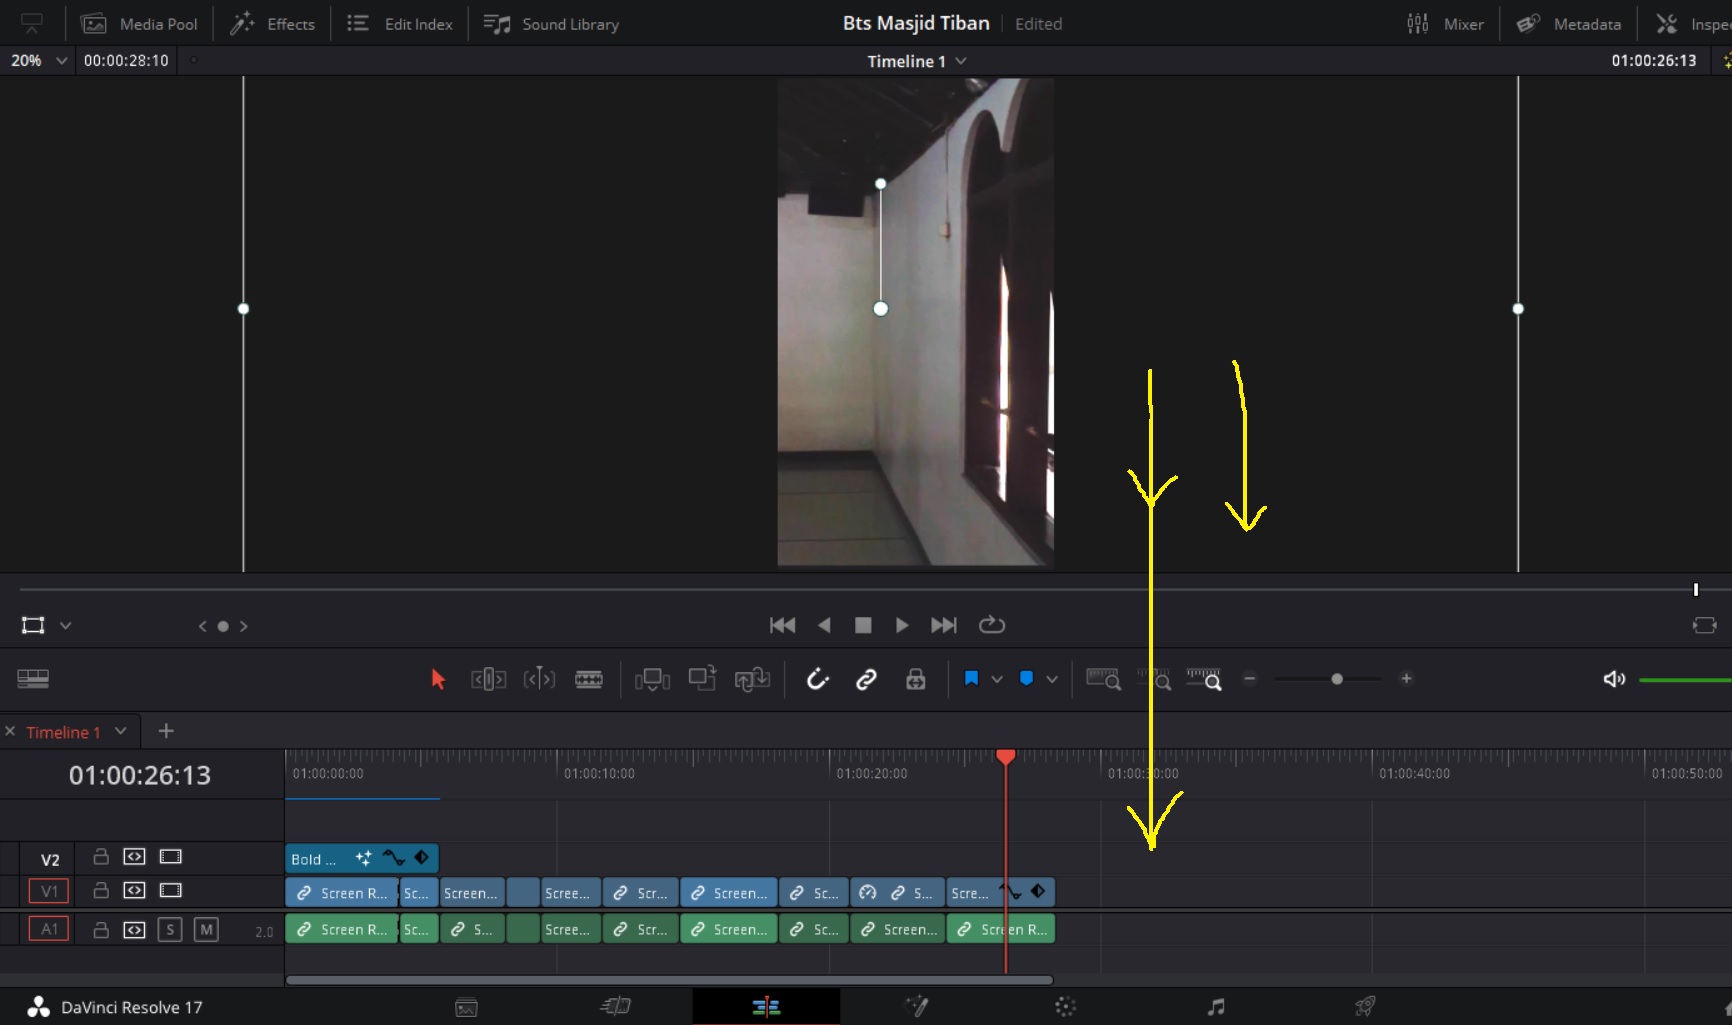Screen dimensions: 1732x1025
Task: Mute the A1 audio track
Action: coord(206,930)
